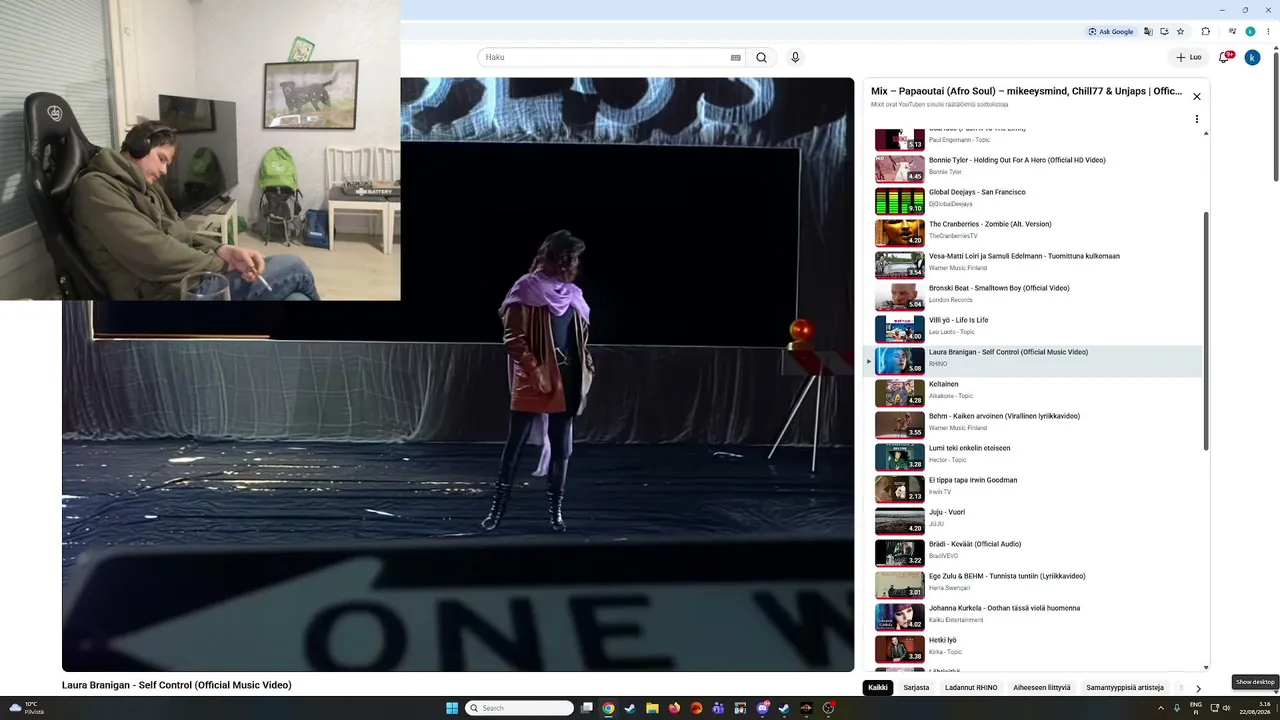This screenshot has height=720, width=1280.
Task: Click the Chrome icon on the taskbar
Action: pyautogui.click(x=608, y=708)
